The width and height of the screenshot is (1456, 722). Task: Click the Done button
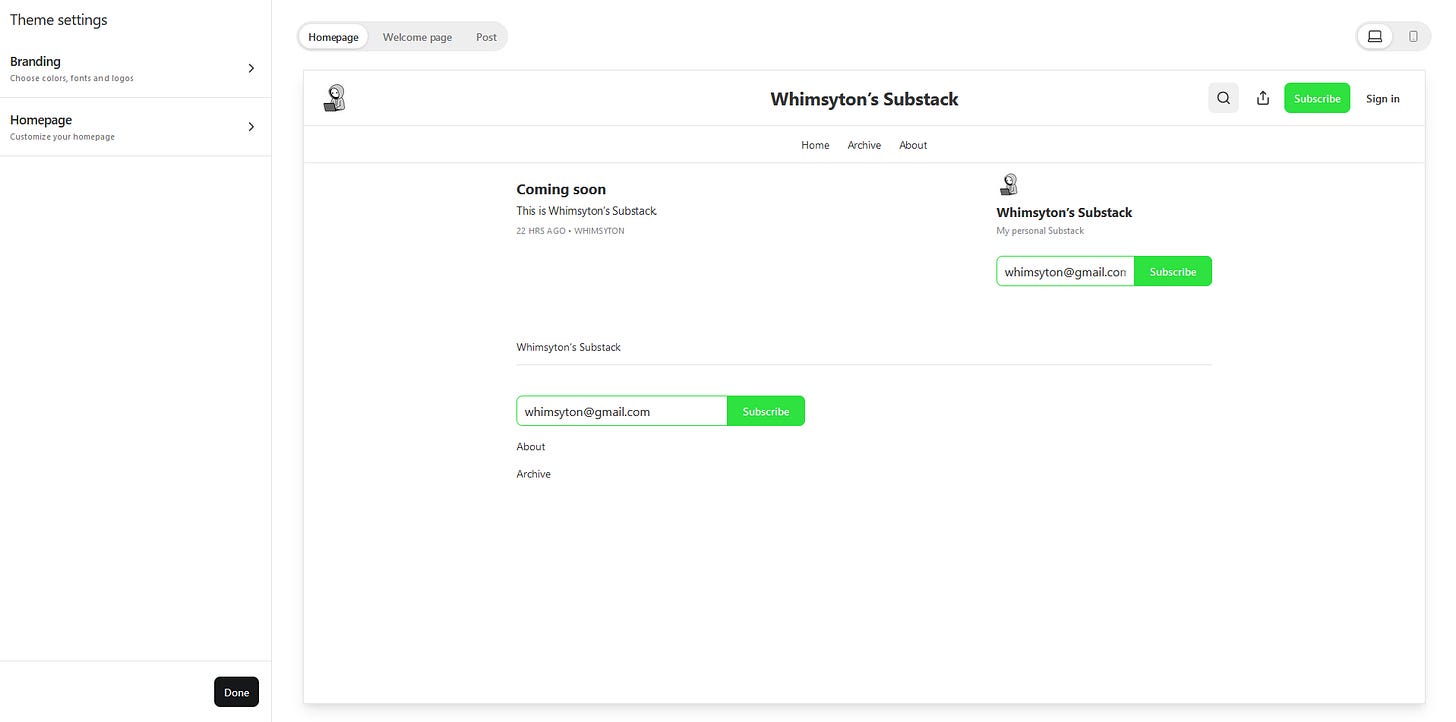click(236, 692)
